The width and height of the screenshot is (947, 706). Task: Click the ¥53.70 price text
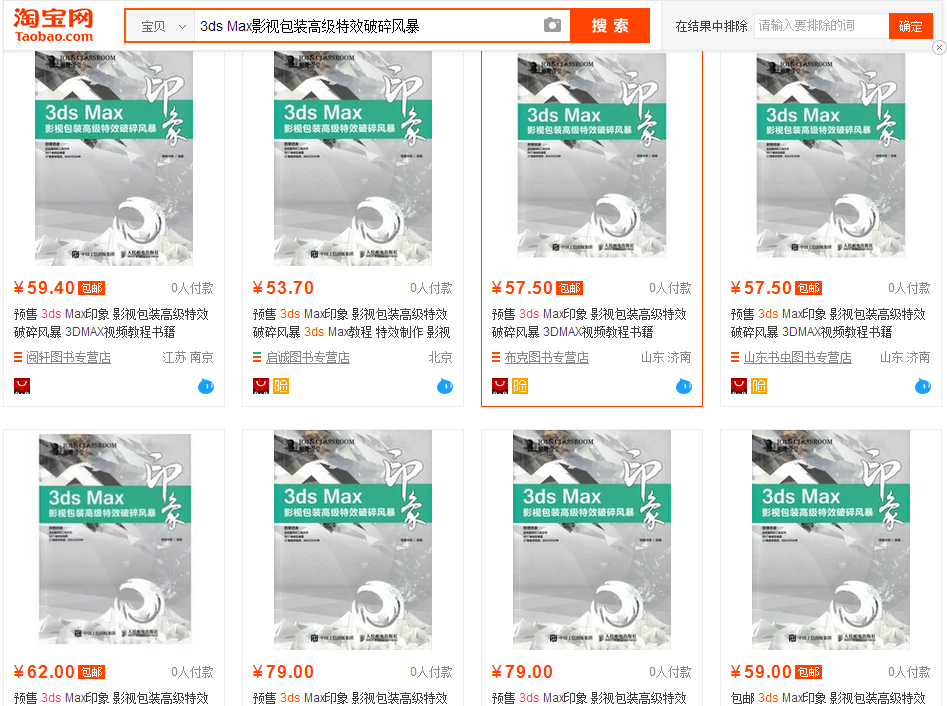point(283,288)
